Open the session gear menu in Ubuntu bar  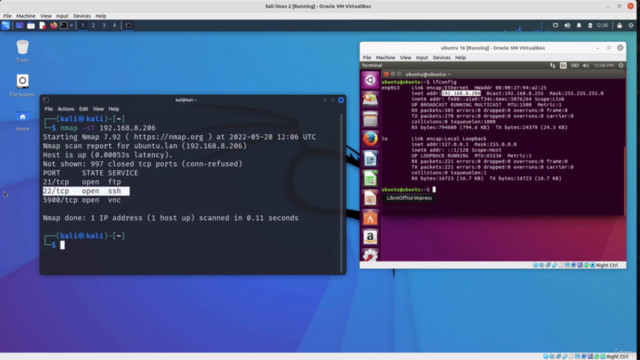pos(621,65)
